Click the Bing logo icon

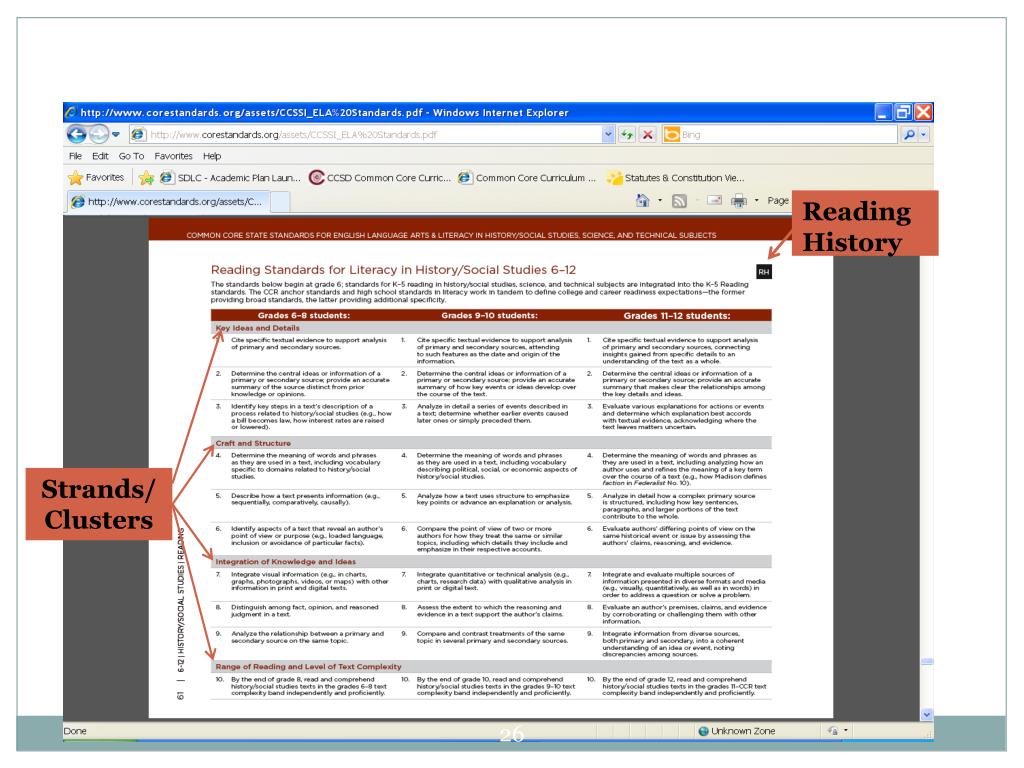click(671, 135)
